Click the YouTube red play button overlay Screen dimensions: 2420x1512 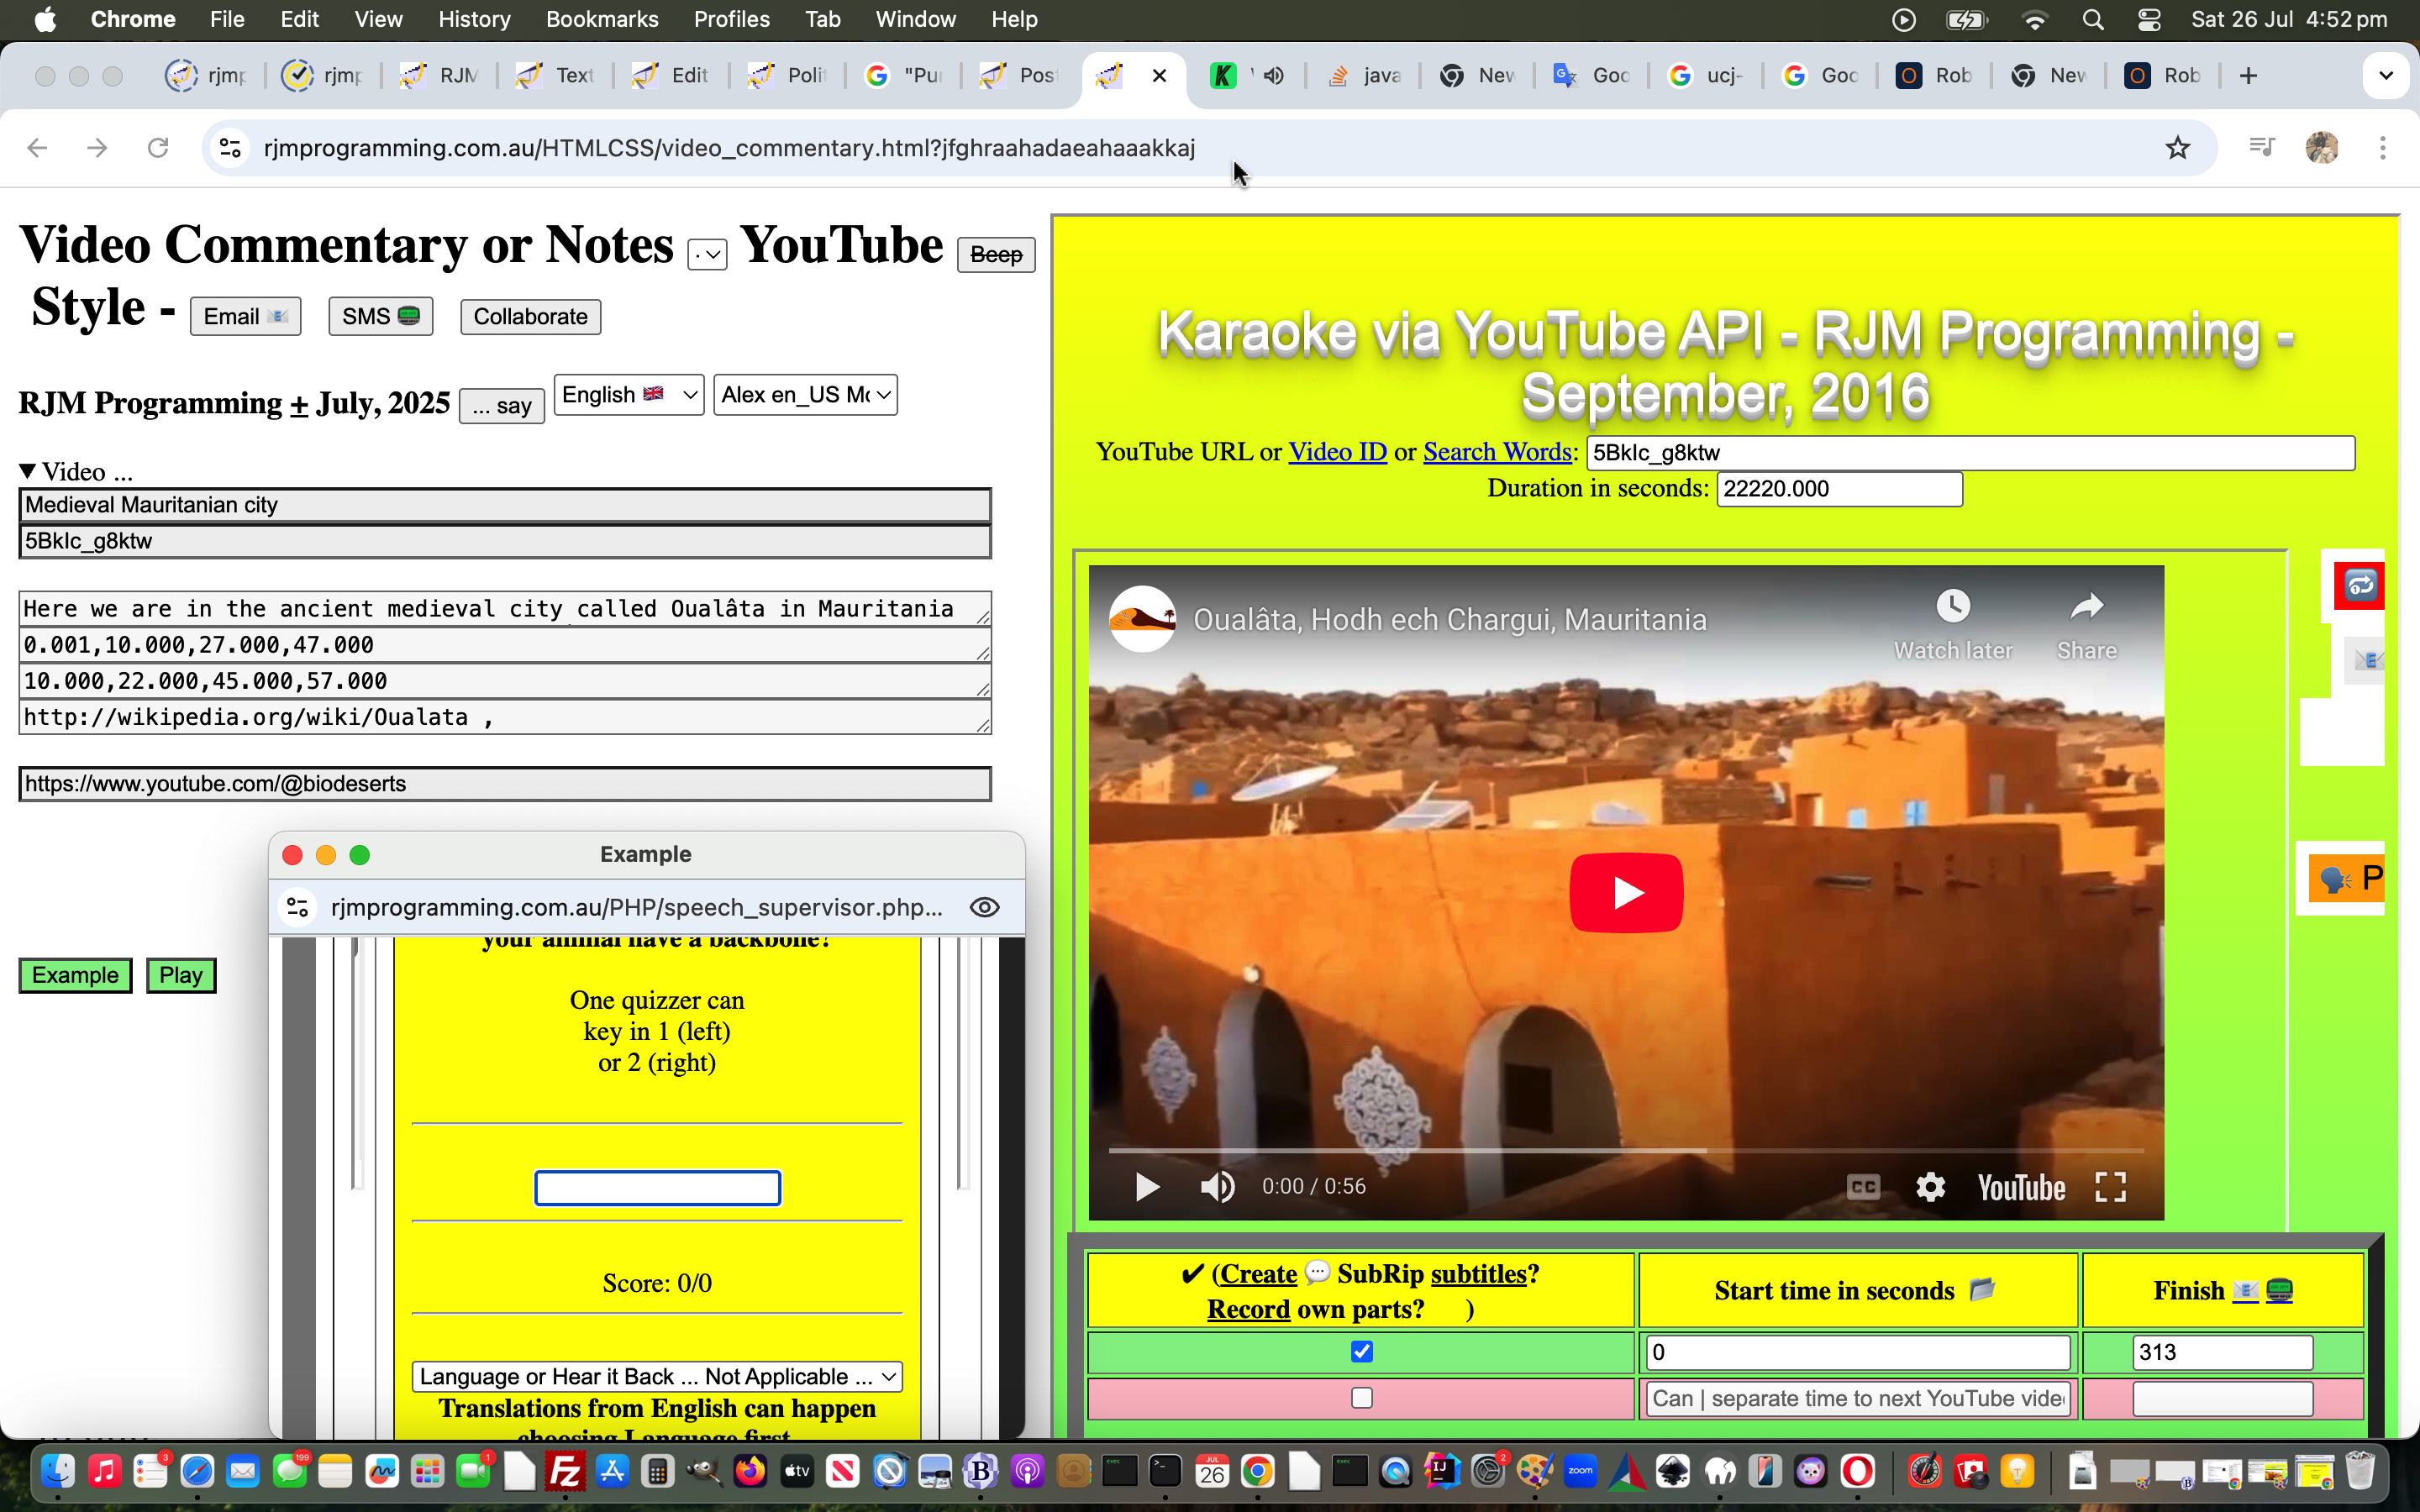click(x=1626, y=892)
